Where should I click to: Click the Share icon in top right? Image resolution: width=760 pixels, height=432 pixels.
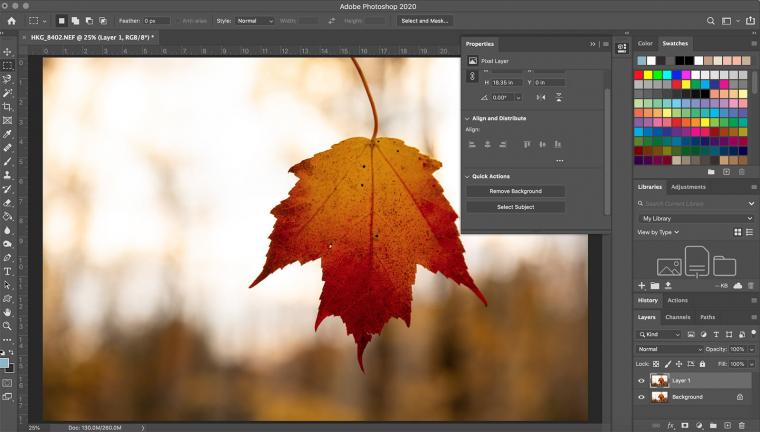750,21
